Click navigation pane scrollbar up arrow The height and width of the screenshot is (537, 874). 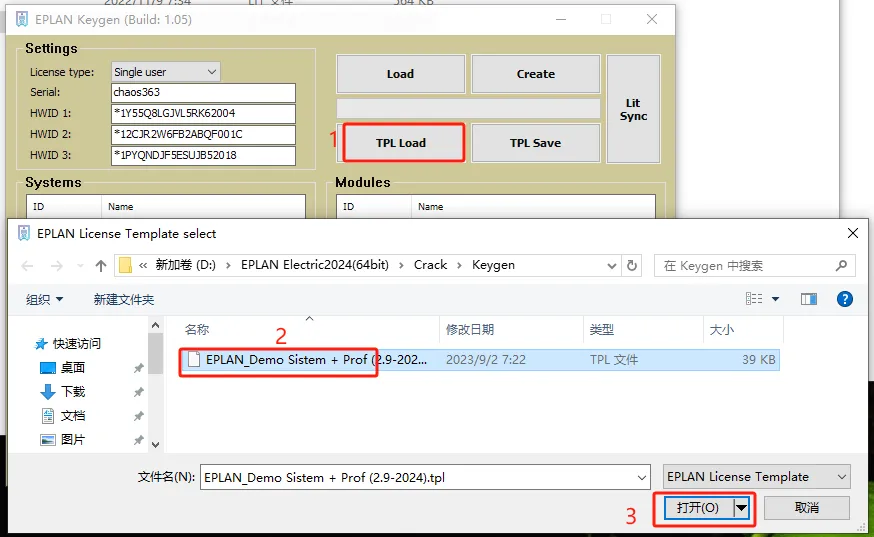coord(156,325)
